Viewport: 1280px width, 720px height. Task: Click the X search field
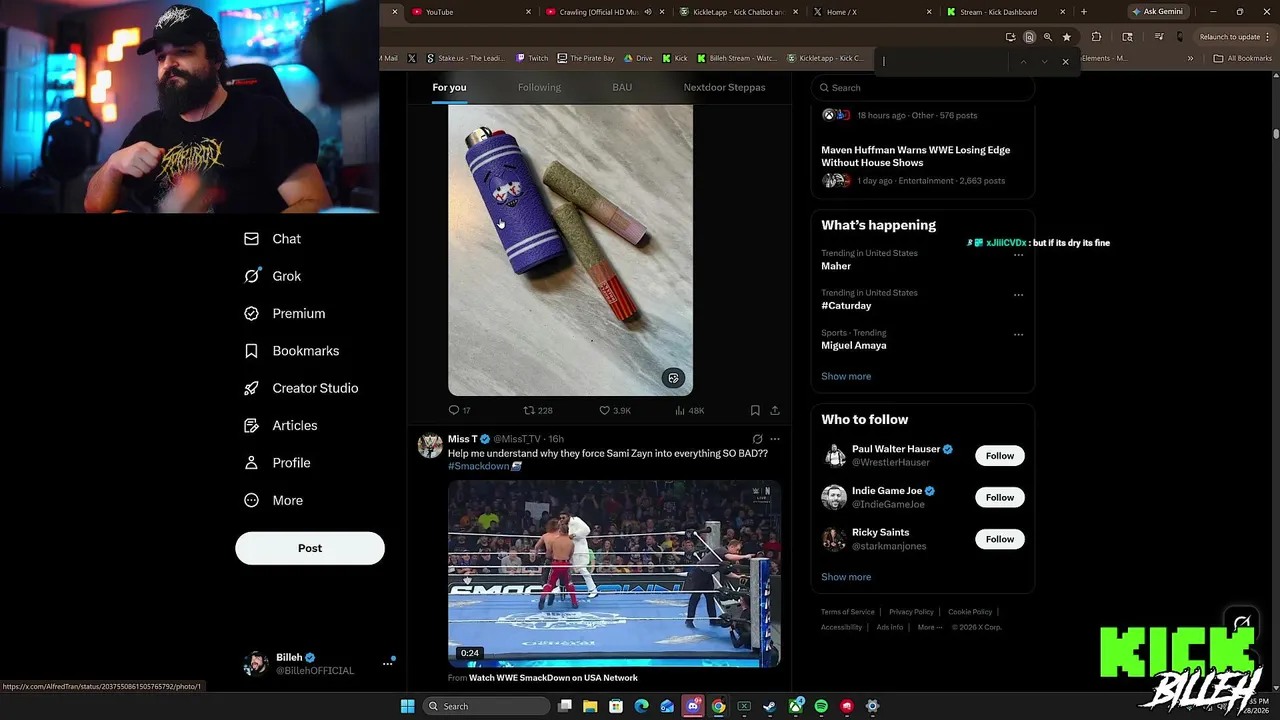pyautogui.click(x=922, y=87)
